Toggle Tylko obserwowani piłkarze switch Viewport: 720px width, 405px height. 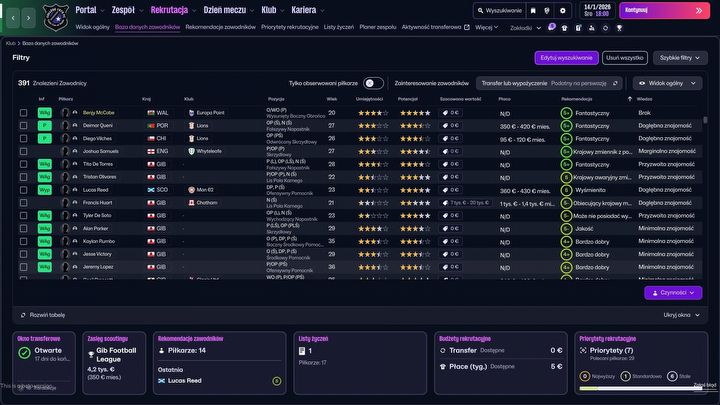(x=373, y=83)
